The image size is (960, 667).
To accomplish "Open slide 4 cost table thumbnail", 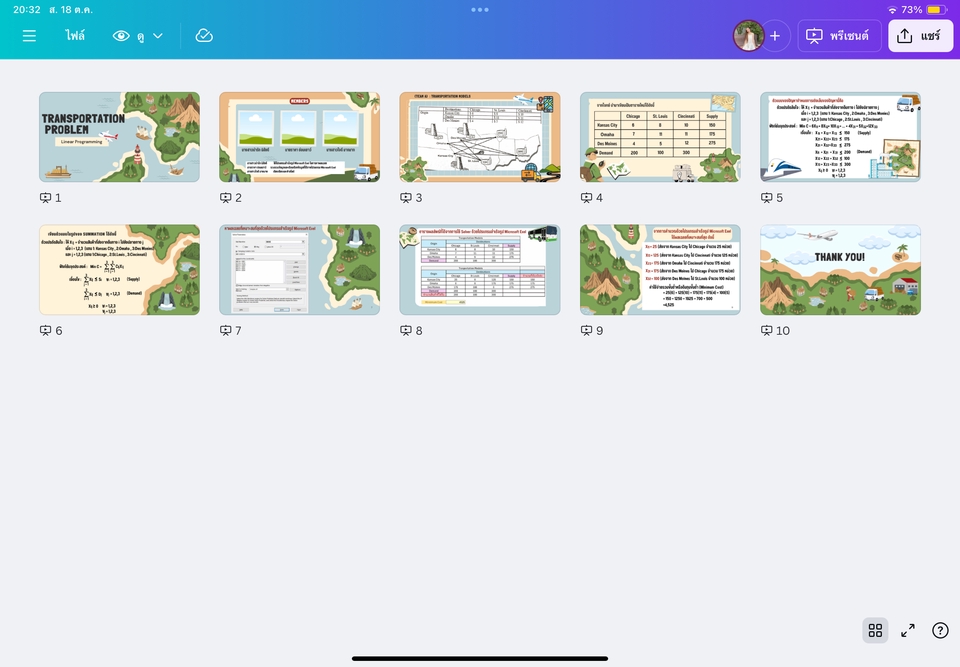I will pos(660,137).
